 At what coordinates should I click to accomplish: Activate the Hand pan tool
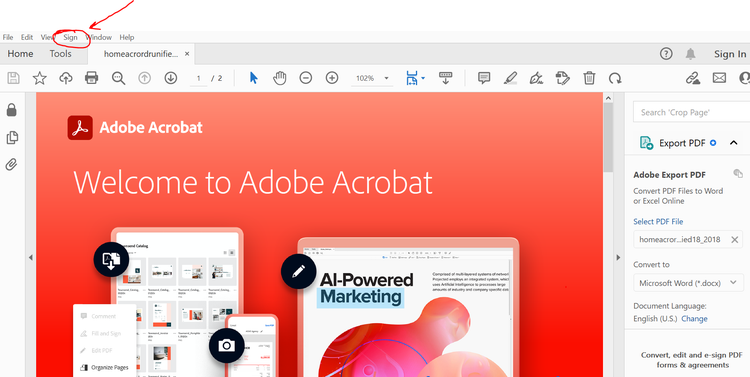(279, 78)
